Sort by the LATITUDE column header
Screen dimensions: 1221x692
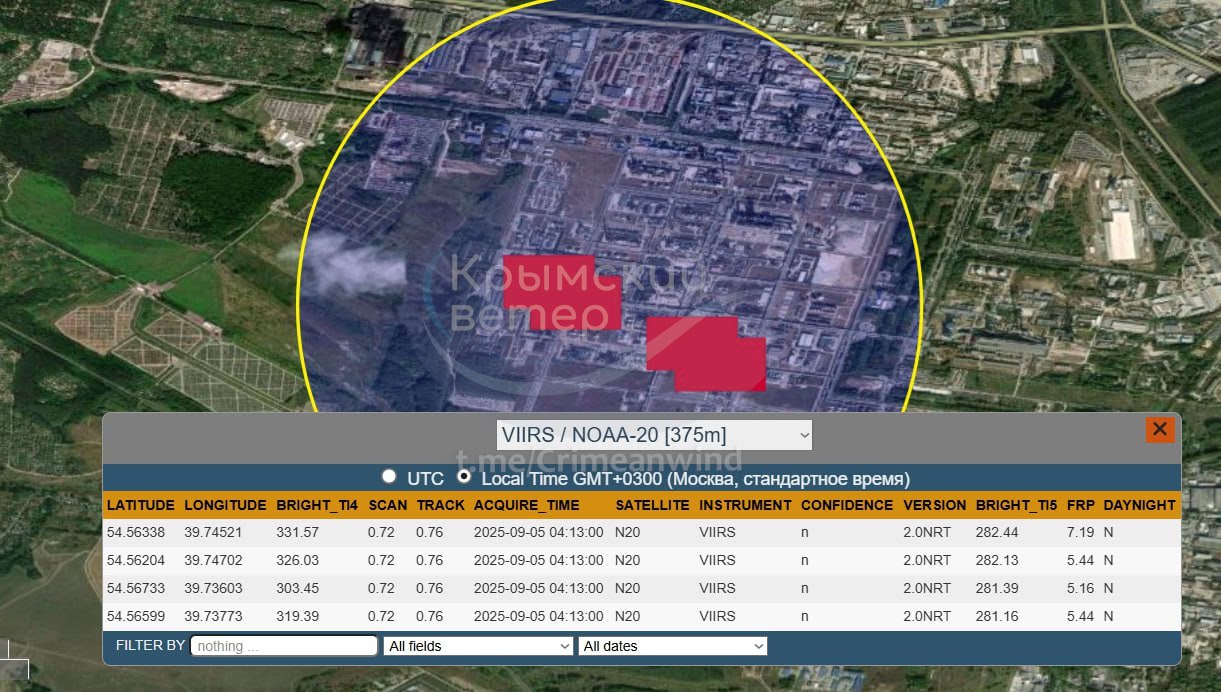(x=141, y=505)
